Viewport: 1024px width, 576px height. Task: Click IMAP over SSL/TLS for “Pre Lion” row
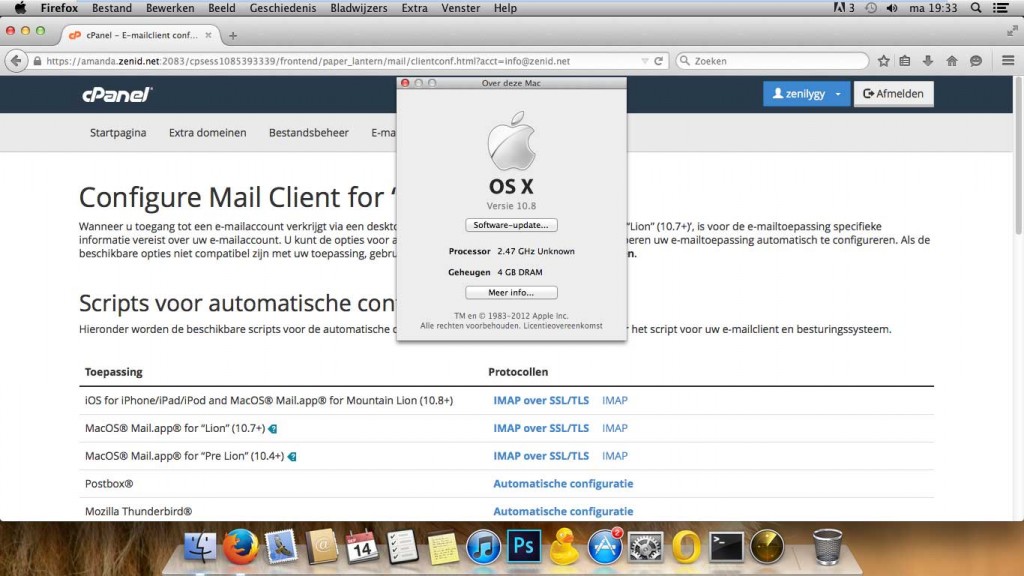point(541,456)
